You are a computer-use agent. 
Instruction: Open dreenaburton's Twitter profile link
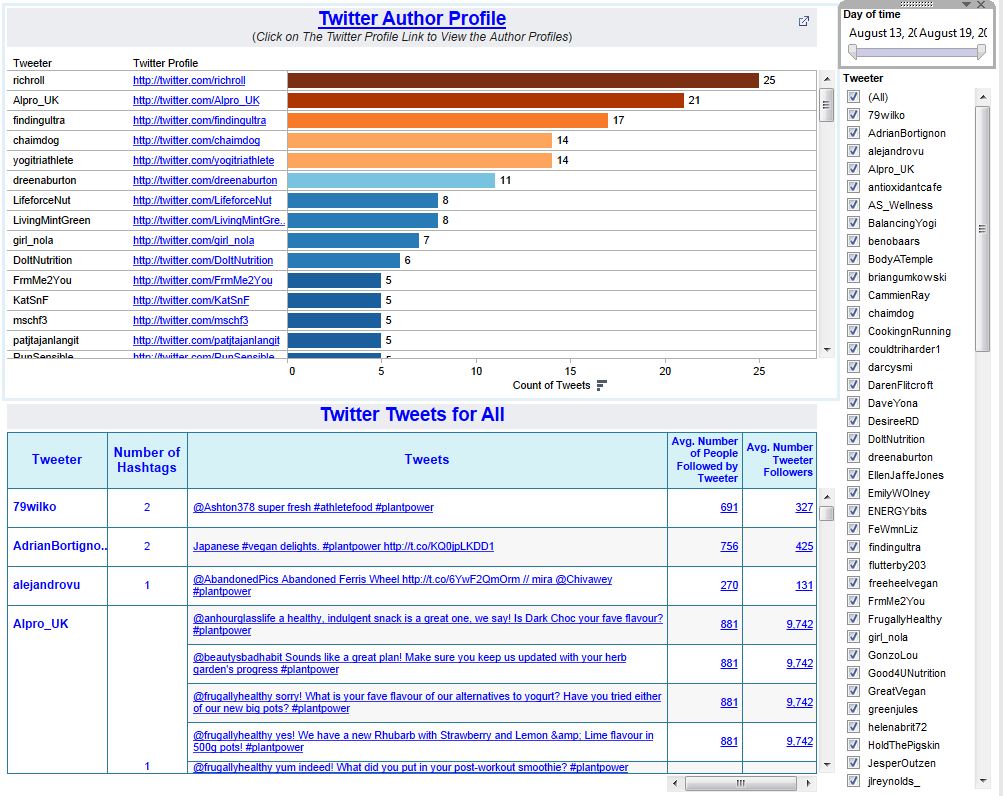(x=205, y=180)
